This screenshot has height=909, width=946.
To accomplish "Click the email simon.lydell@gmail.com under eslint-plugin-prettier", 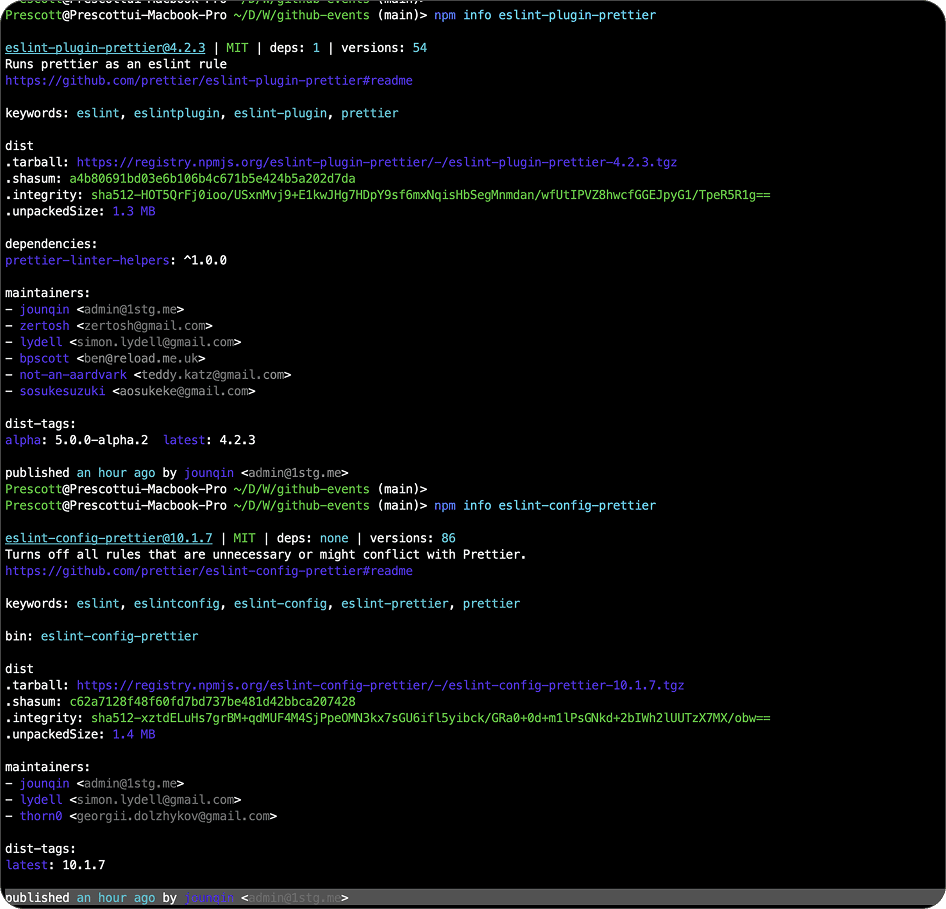I will (155, 342).
